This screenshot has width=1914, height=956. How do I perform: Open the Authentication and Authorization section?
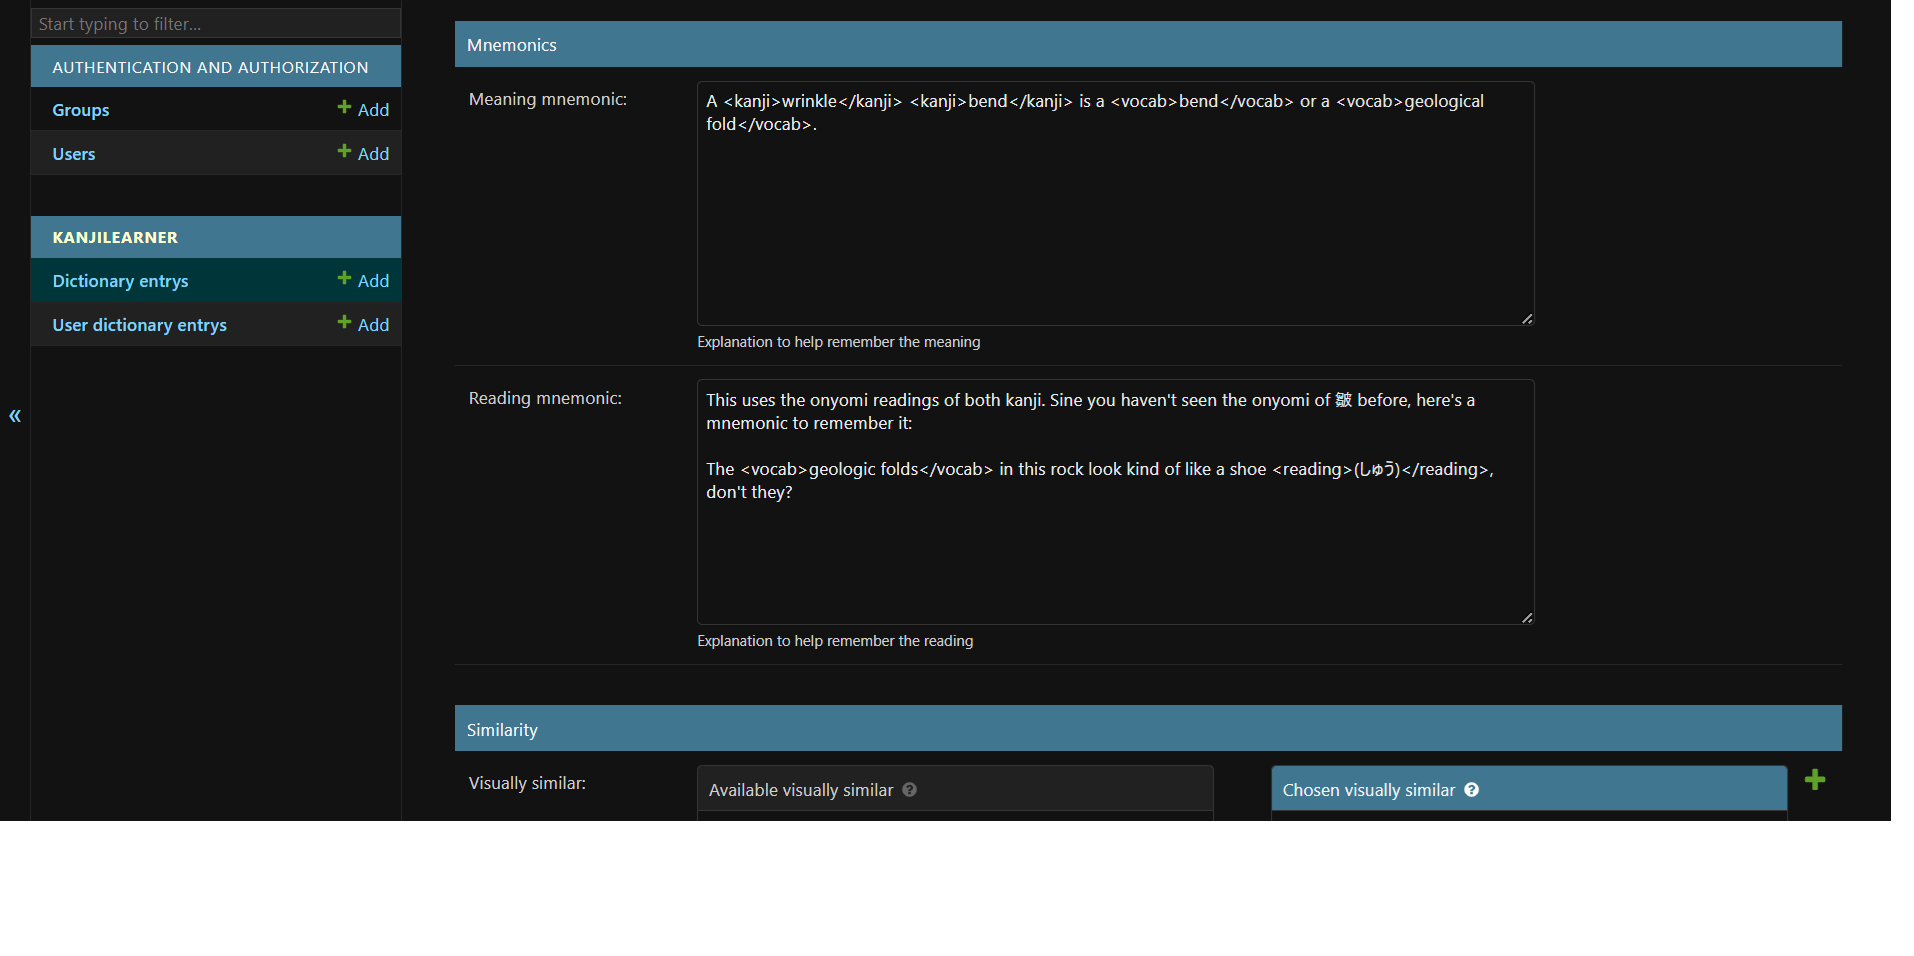(x=210, y=67)
